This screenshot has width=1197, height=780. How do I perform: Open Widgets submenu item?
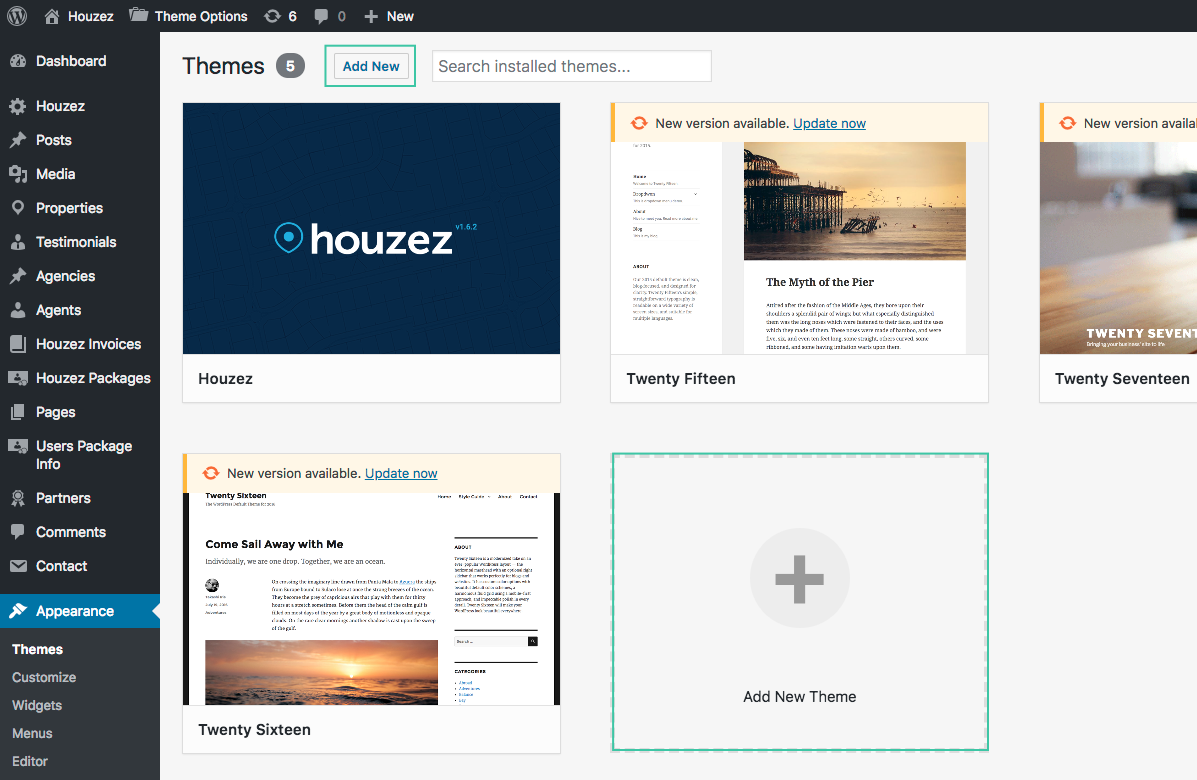(x=37, y=705)
